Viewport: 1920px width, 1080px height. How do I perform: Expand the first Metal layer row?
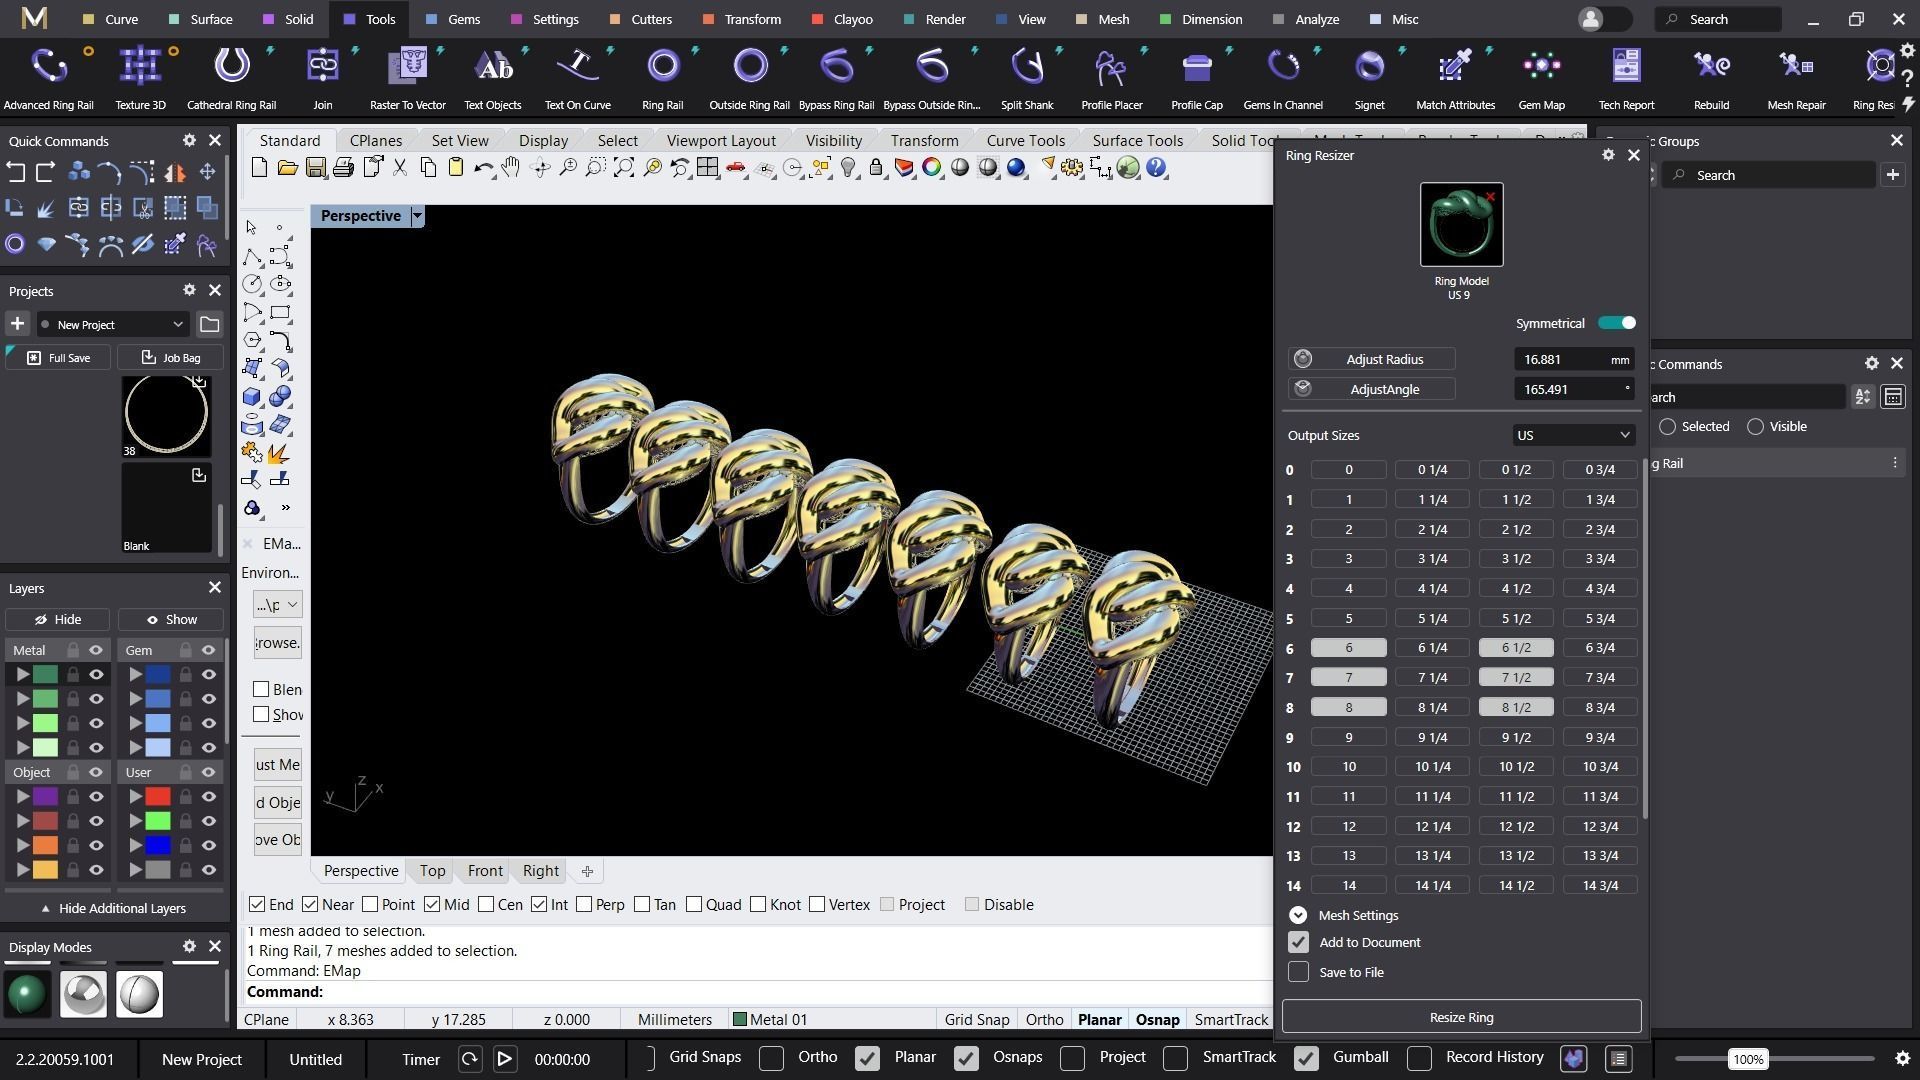coord(22,675)
